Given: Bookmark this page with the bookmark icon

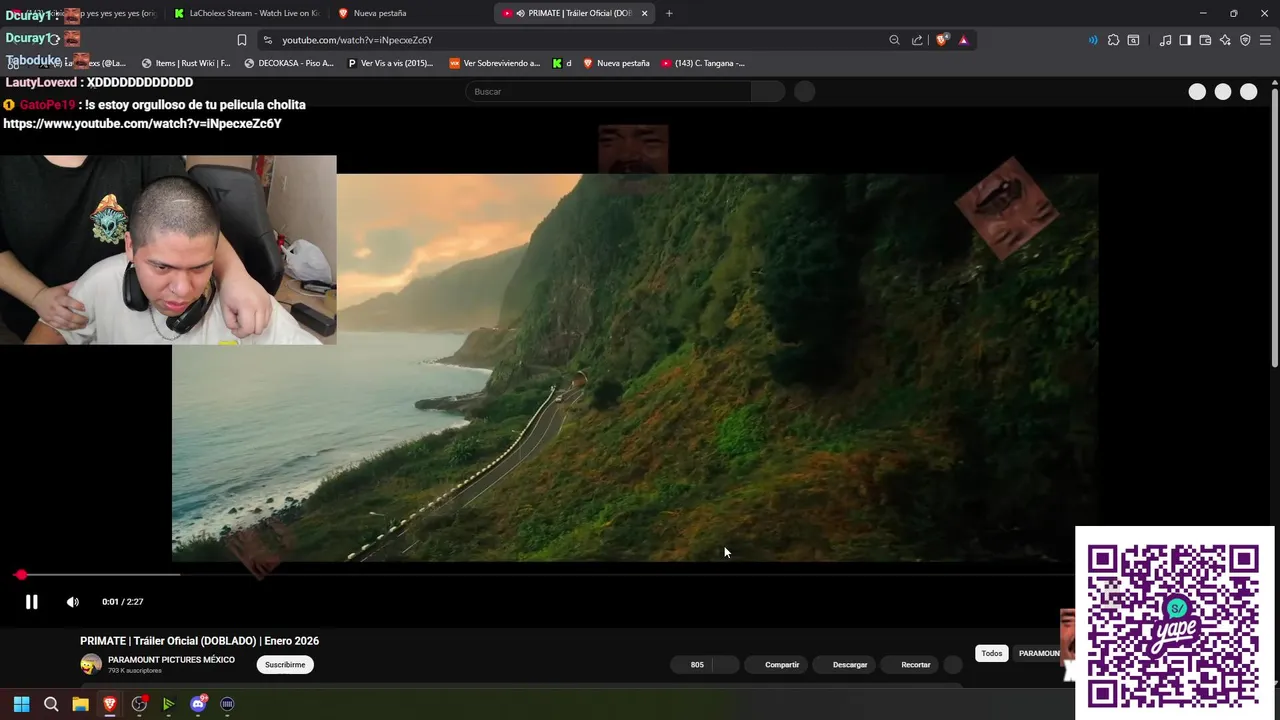Looking at the screenshot, I should [x=242, y=40].
